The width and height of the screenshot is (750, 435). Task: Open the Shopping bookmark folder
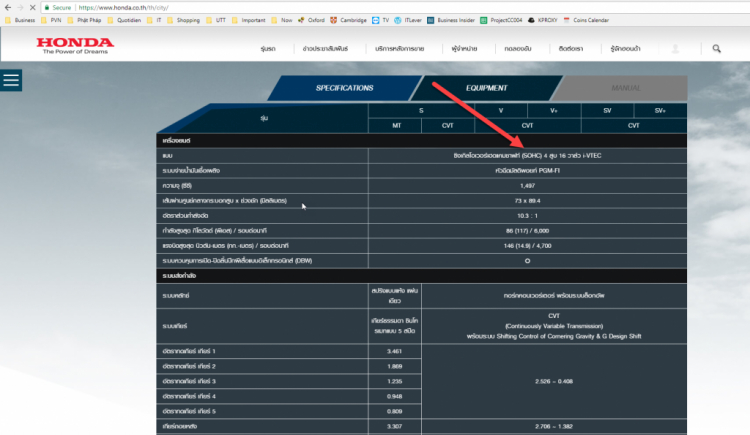point(183,20)
